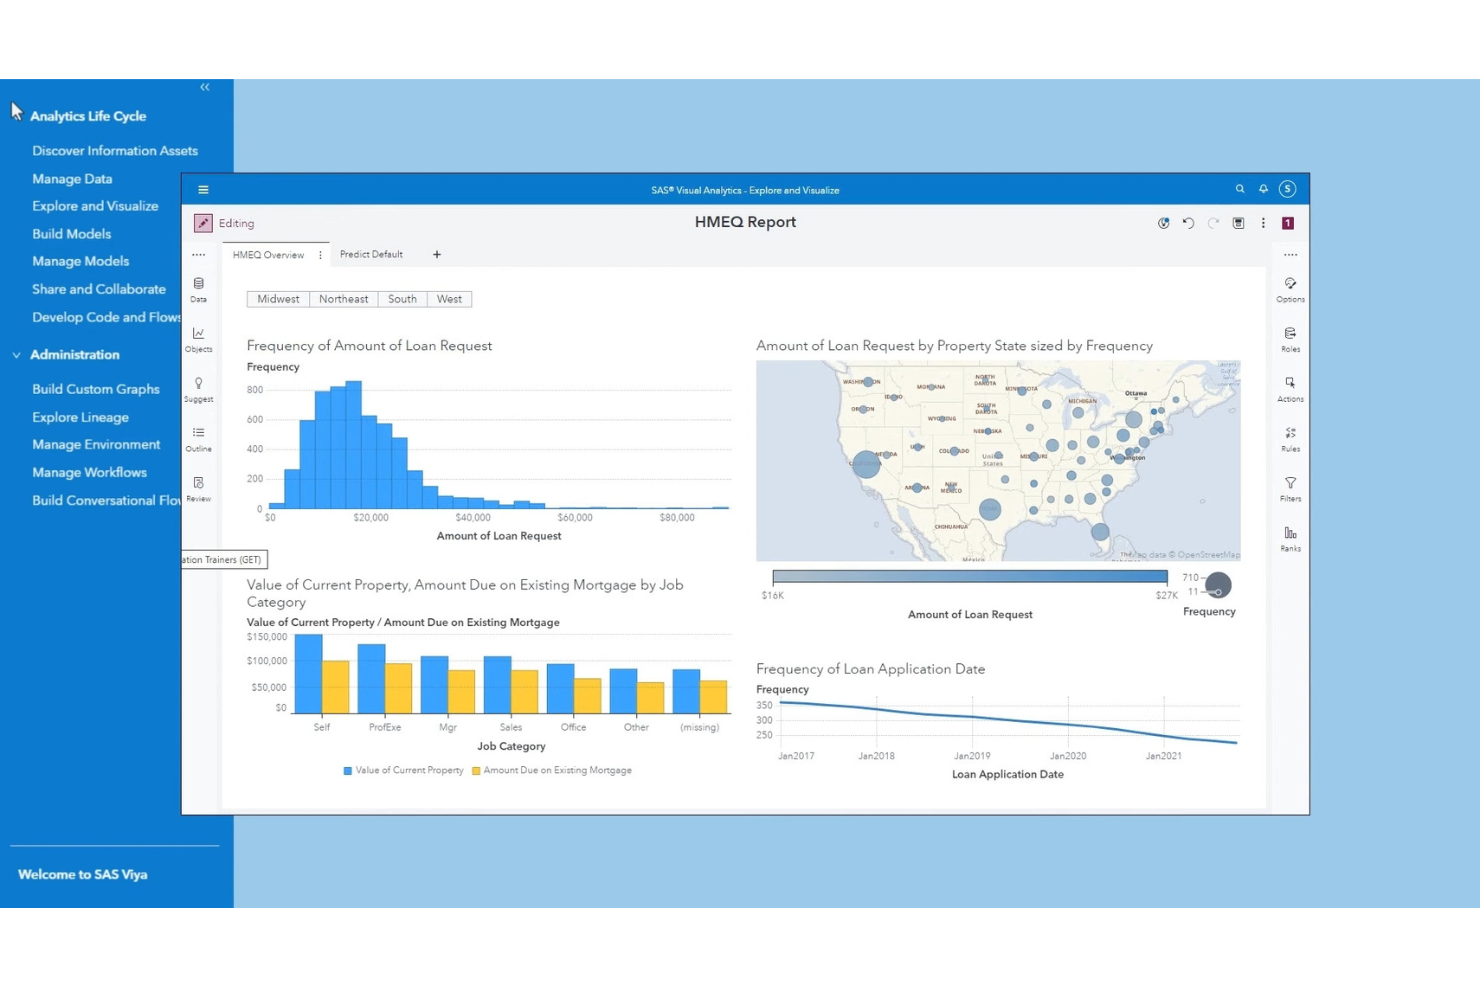
Task: Open the Objects pane
Action: 198,338
